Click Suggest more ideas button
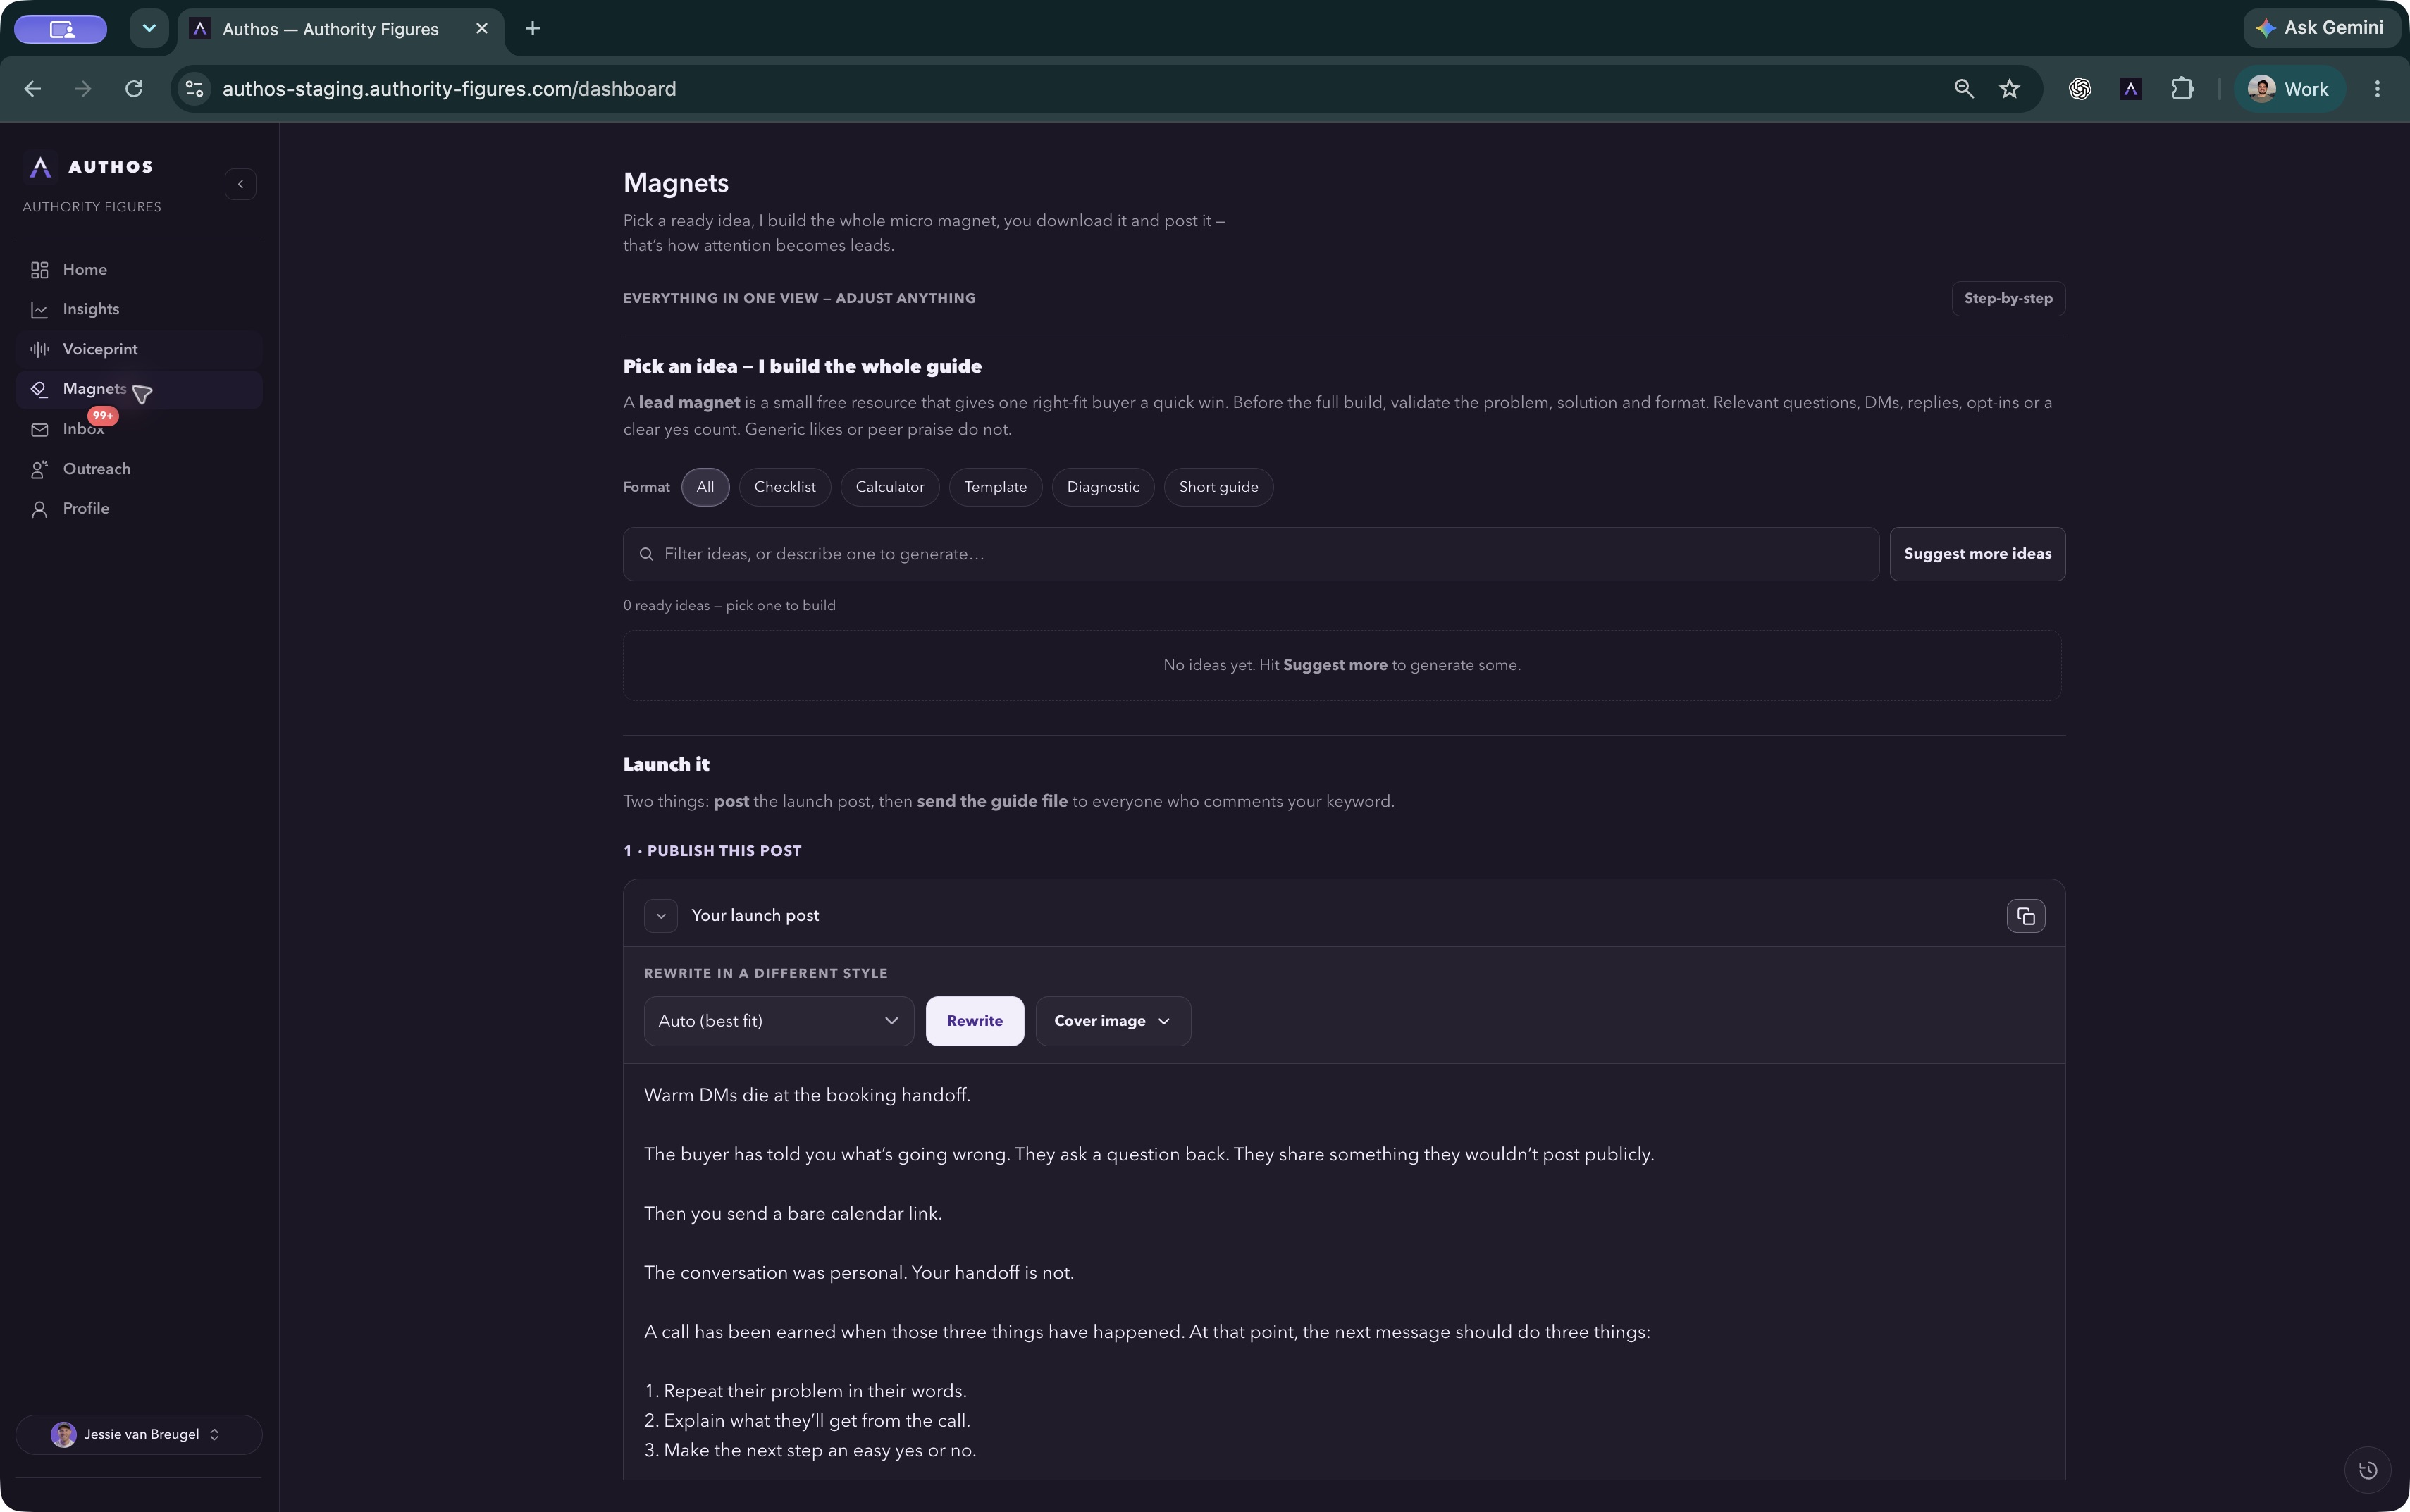The image size is (2410, 1512). [1977, 554]
